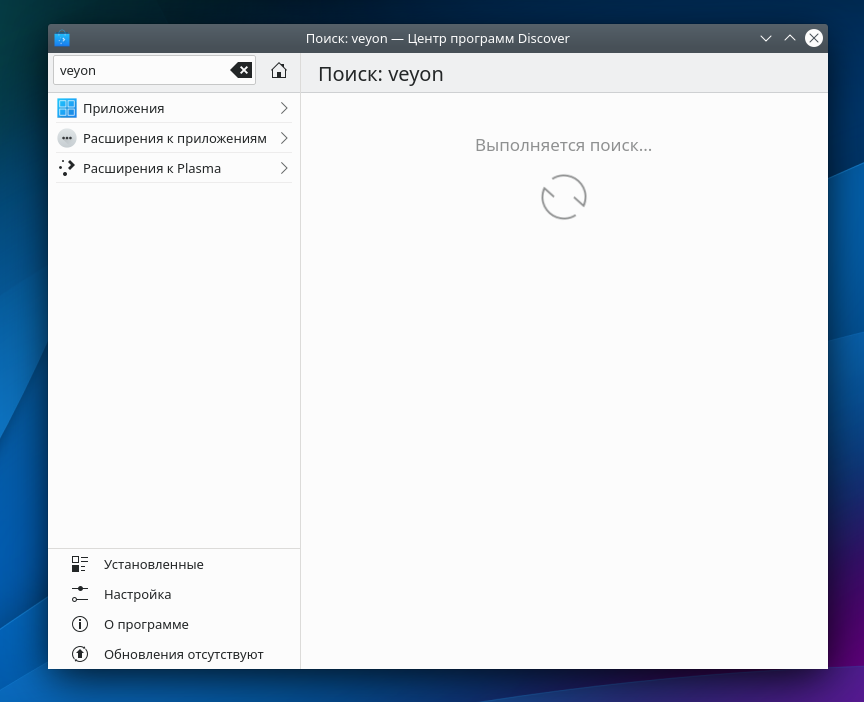Go to the Discover home page

click(279, 71)
